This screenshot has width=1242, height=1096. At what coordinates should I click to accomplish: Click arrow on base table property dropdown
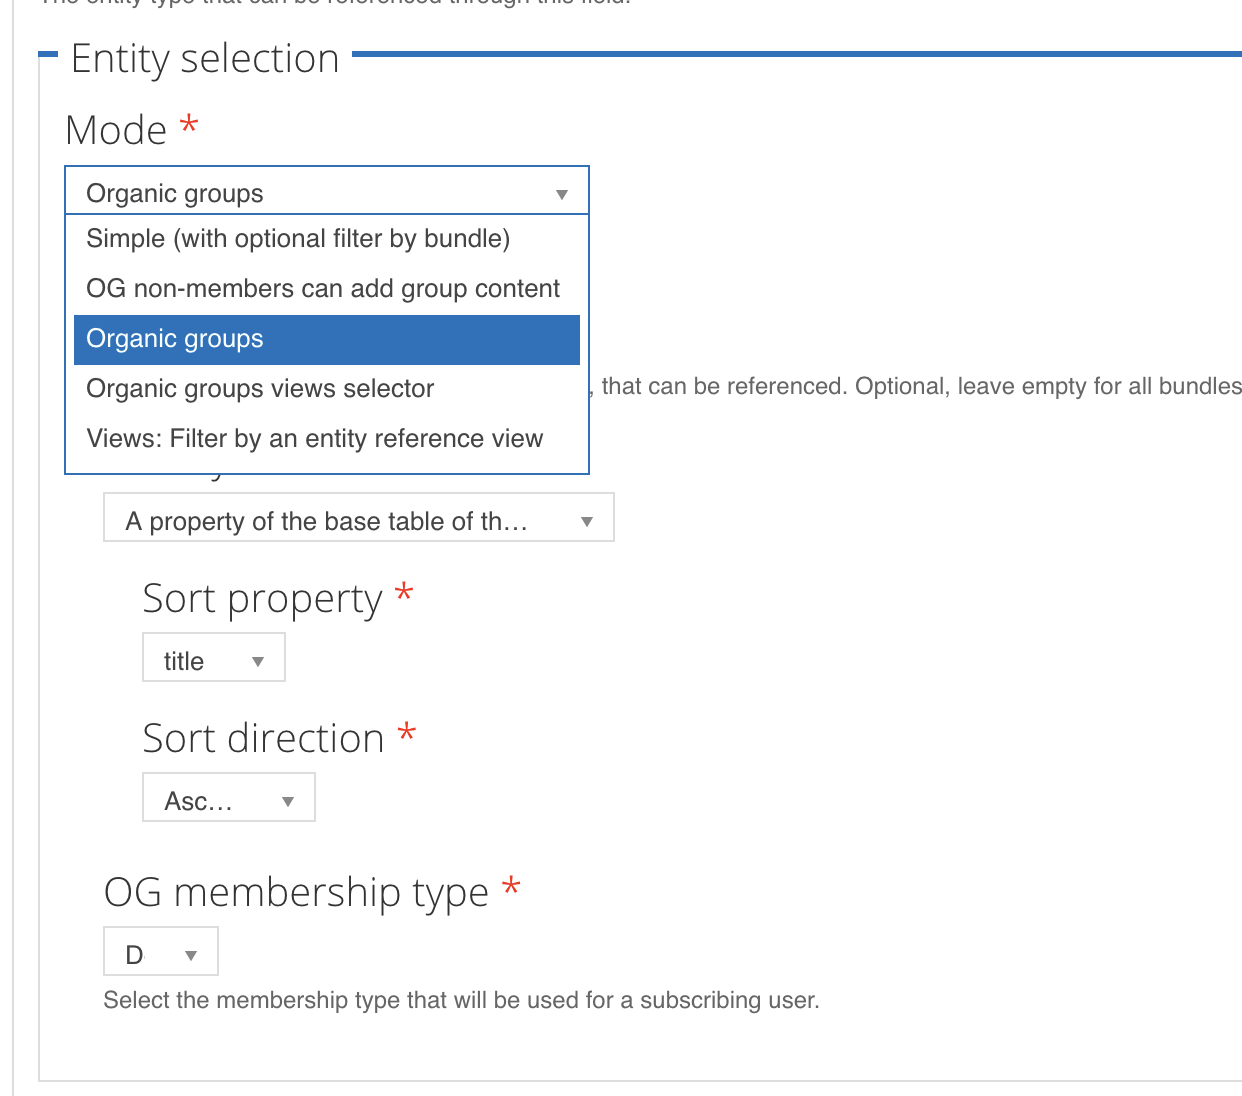point(587,521)
